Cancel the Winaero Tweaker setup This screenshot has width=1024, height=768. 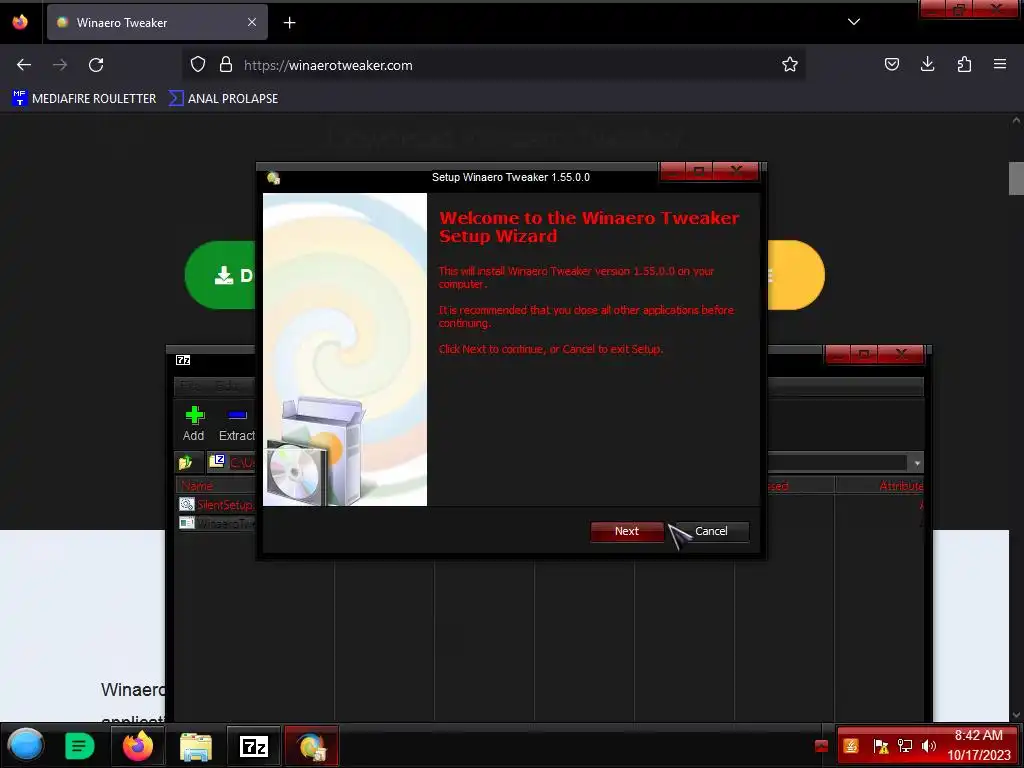click(711, 531)
